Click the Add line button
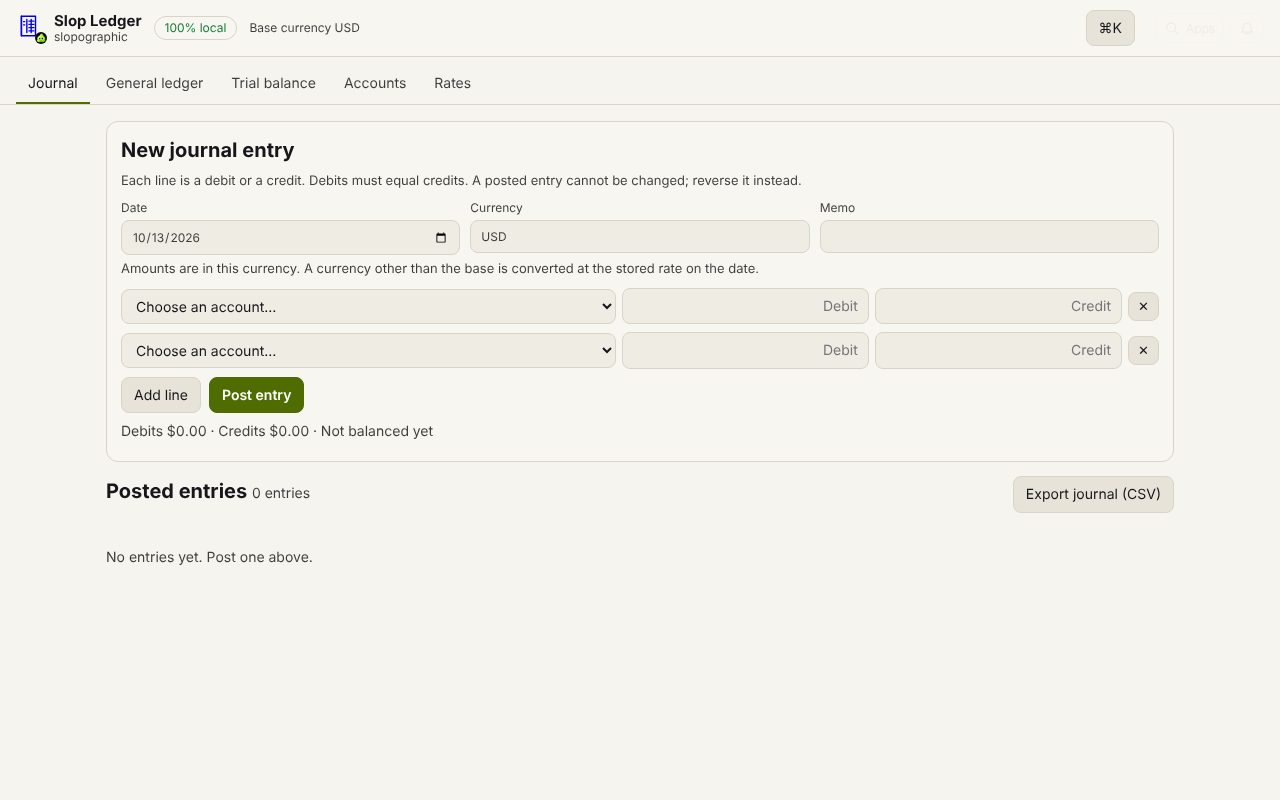 (x=161, y=395)
